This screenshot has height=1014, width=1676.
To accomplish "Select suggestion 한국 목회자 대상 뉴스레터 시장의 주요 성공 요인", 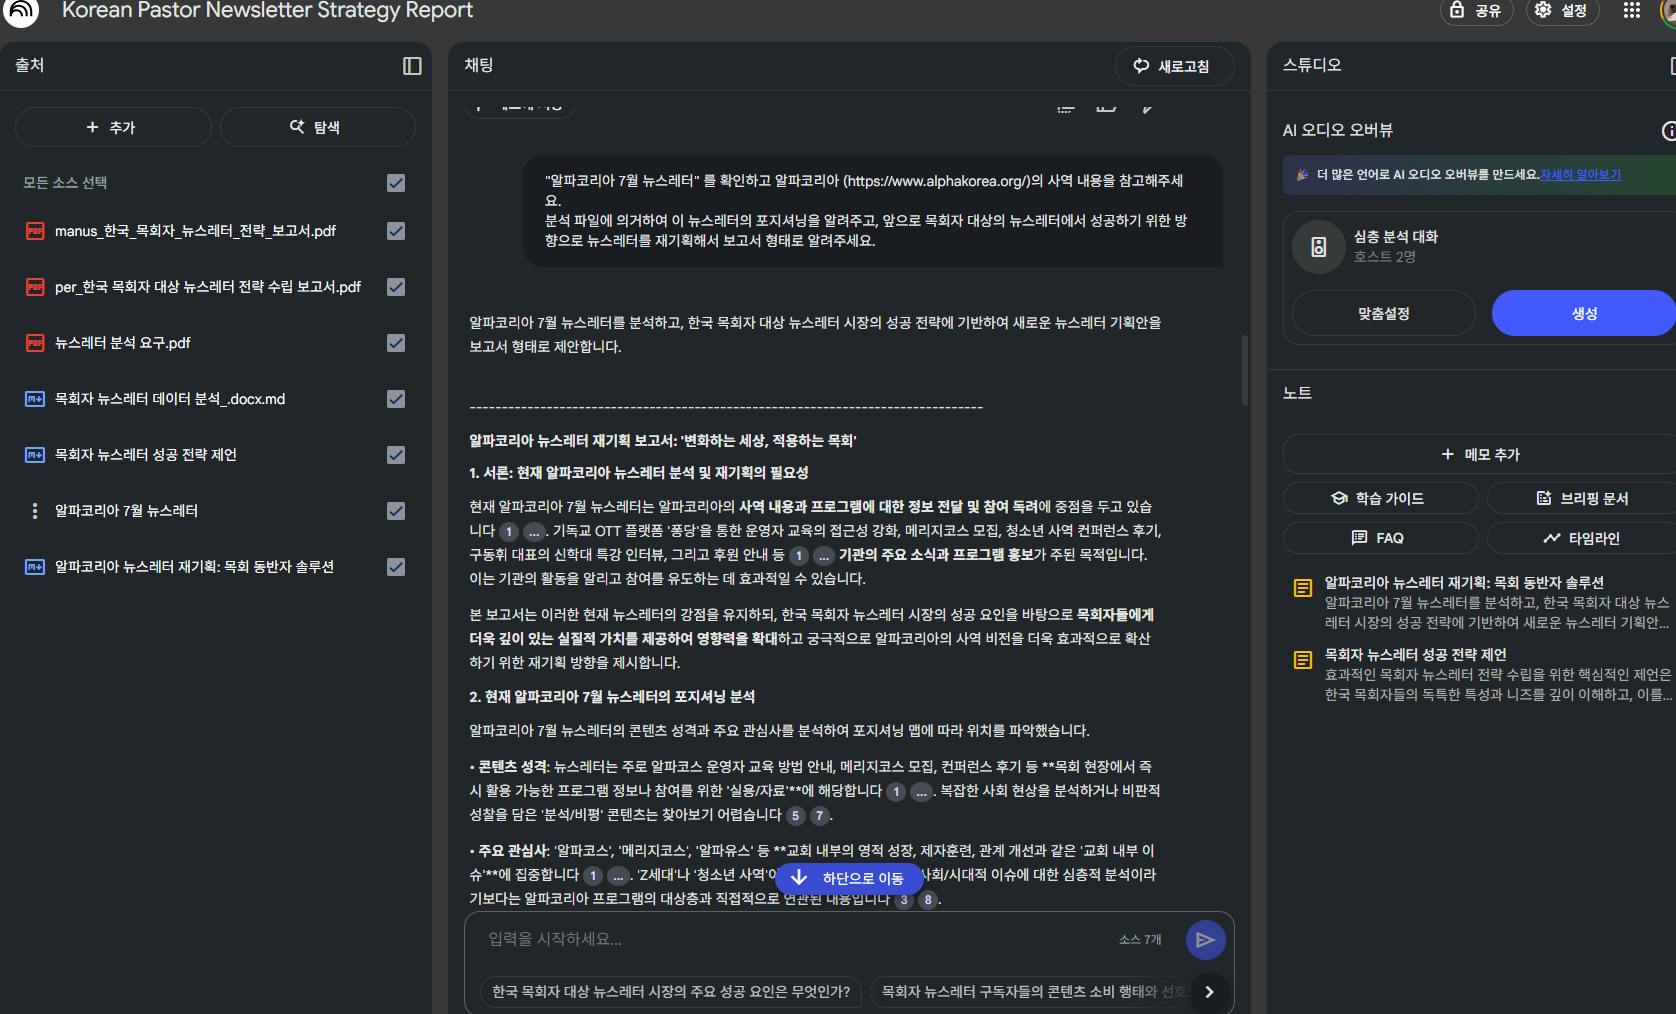I will [670, 992].
